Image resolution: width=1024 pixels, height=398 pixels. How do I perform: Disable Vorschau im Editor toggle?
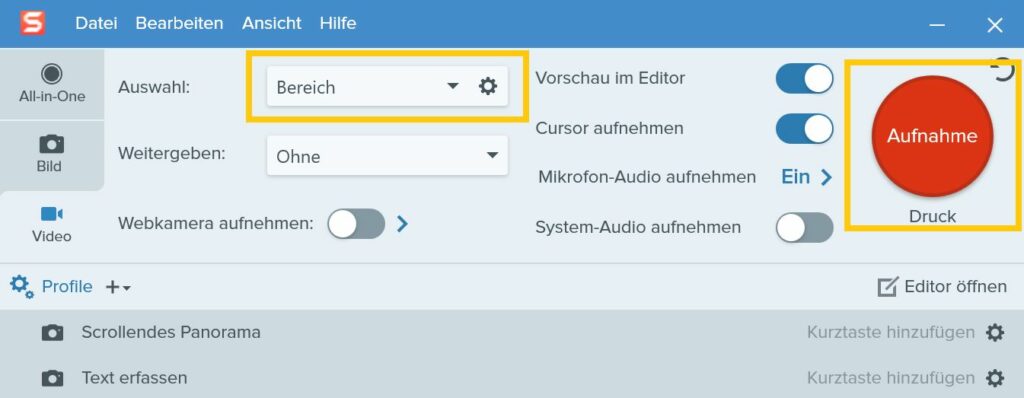click(x=804, y=78)
